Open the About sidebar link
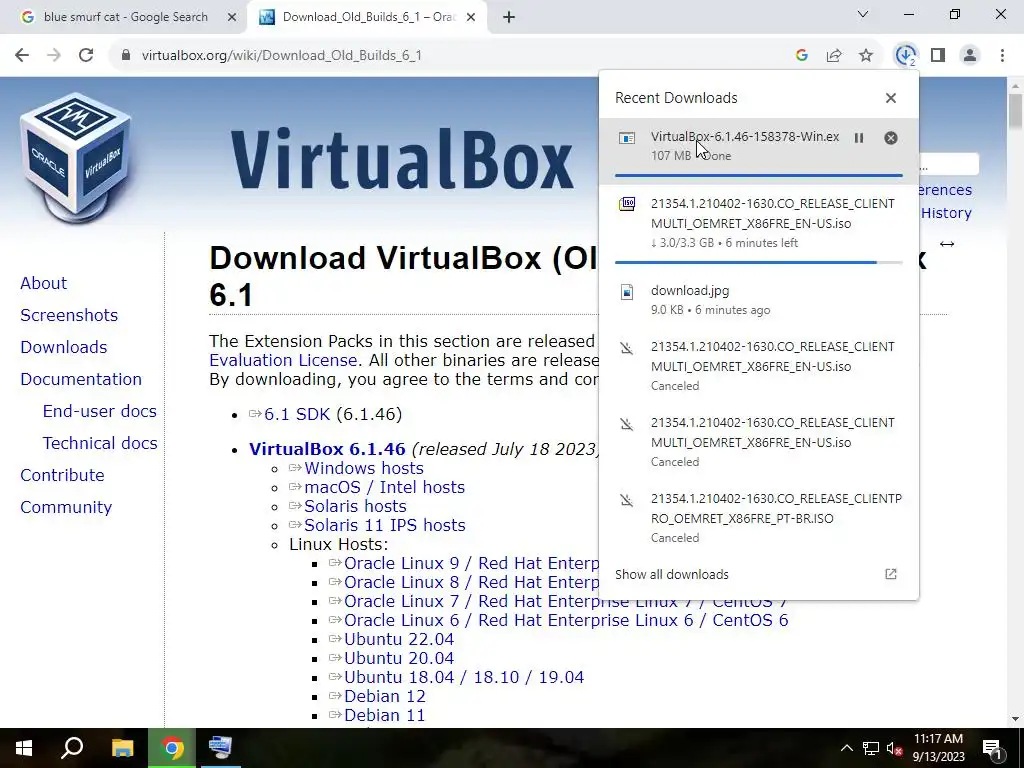 coord(43,283)
